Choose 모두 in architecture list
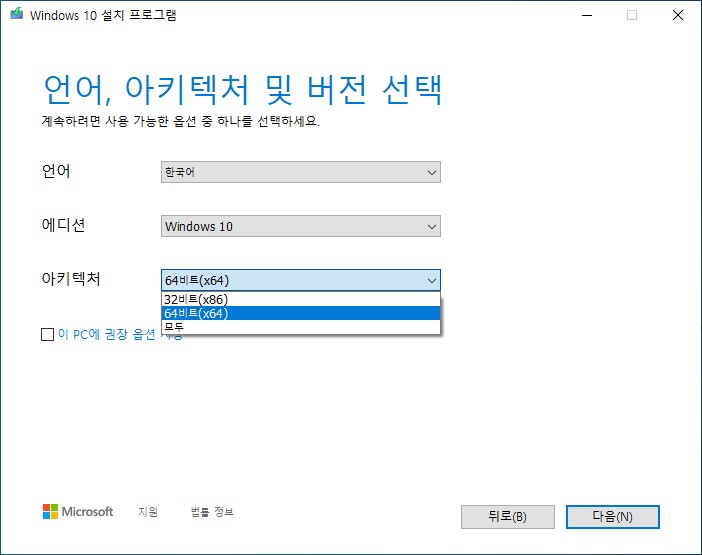The image size is (702, 555). point(300,327)
